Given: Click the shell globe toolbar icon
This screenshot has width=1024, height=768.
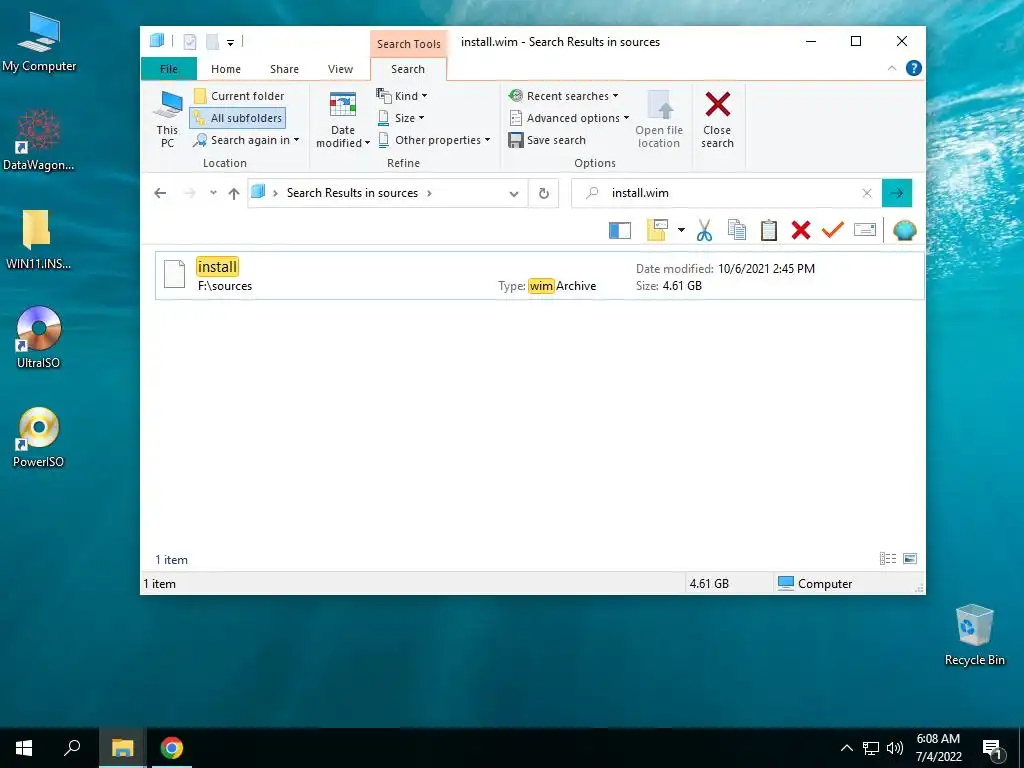Looking at the screenshot, I should [904, 230].
